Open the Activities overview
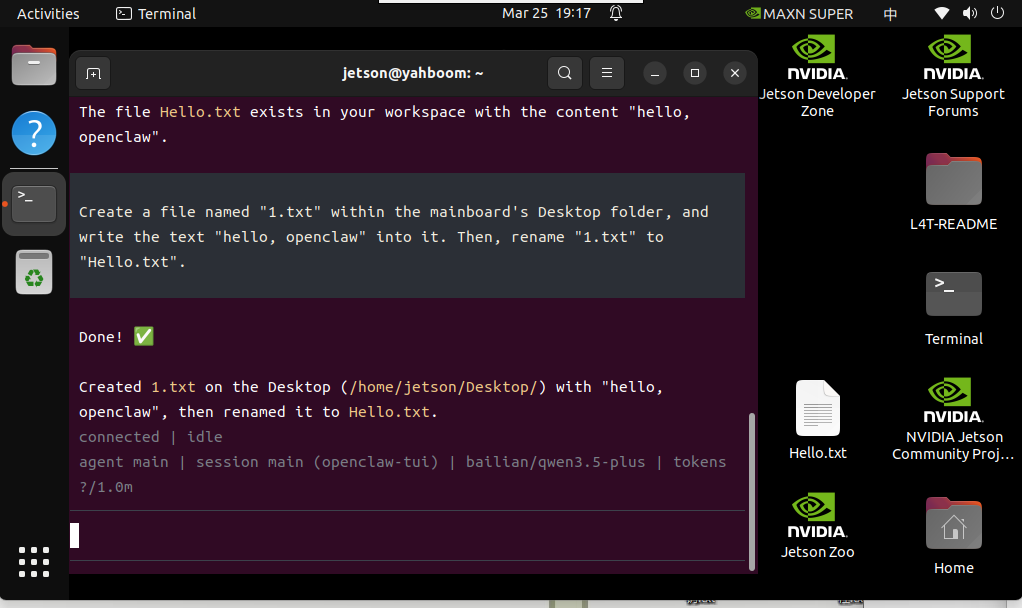 coord(48,14)
